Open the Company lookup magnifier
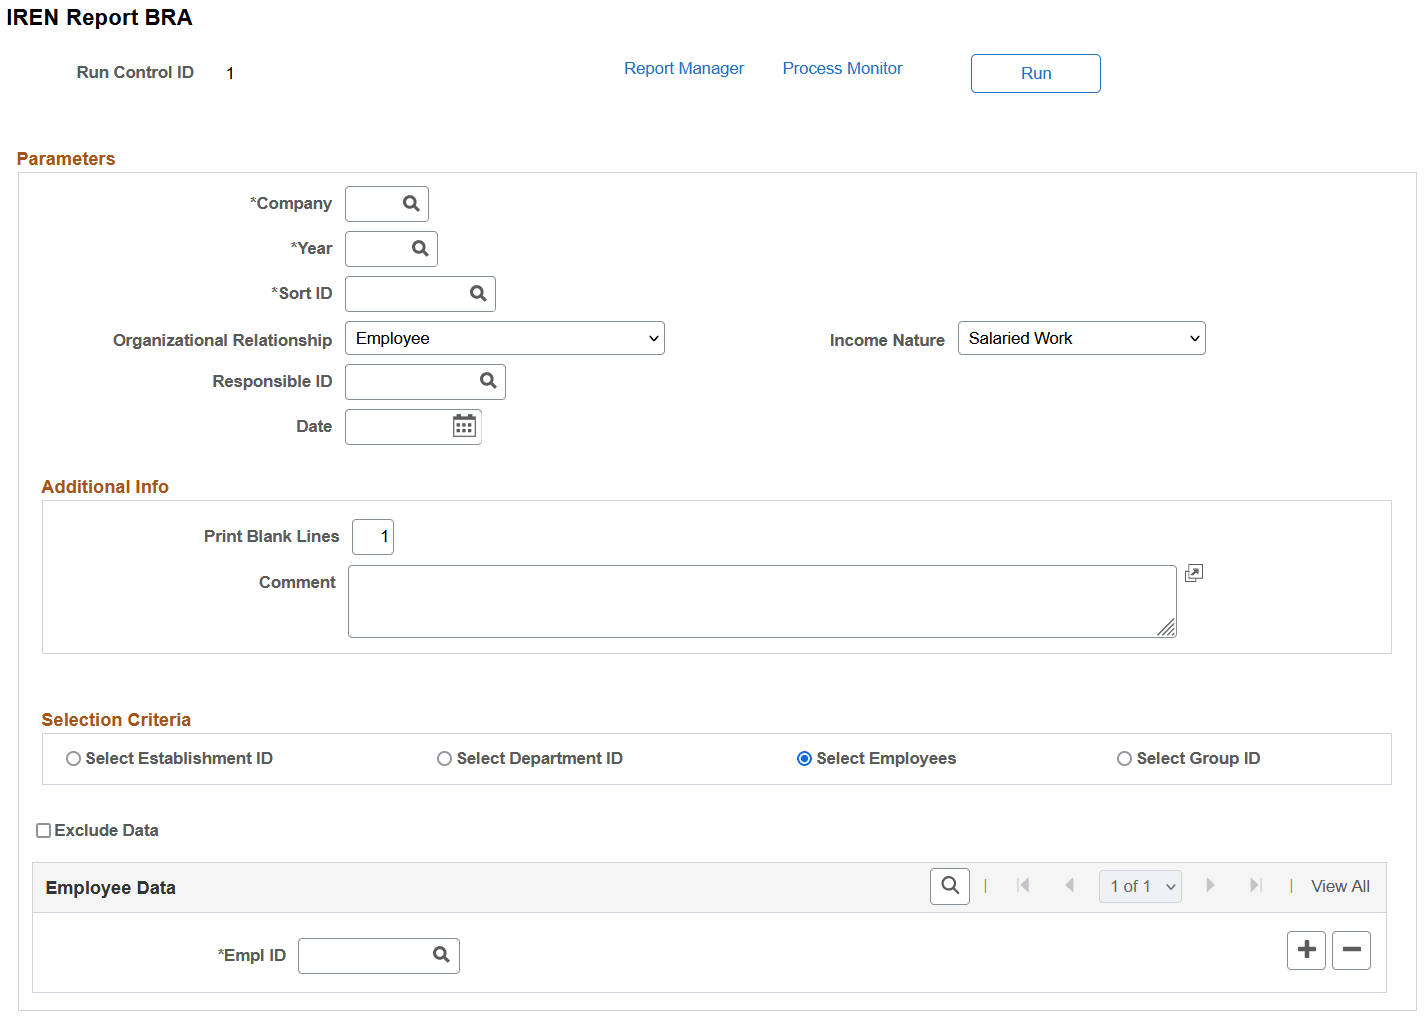 pyautogui.click(x=411, y=204)
